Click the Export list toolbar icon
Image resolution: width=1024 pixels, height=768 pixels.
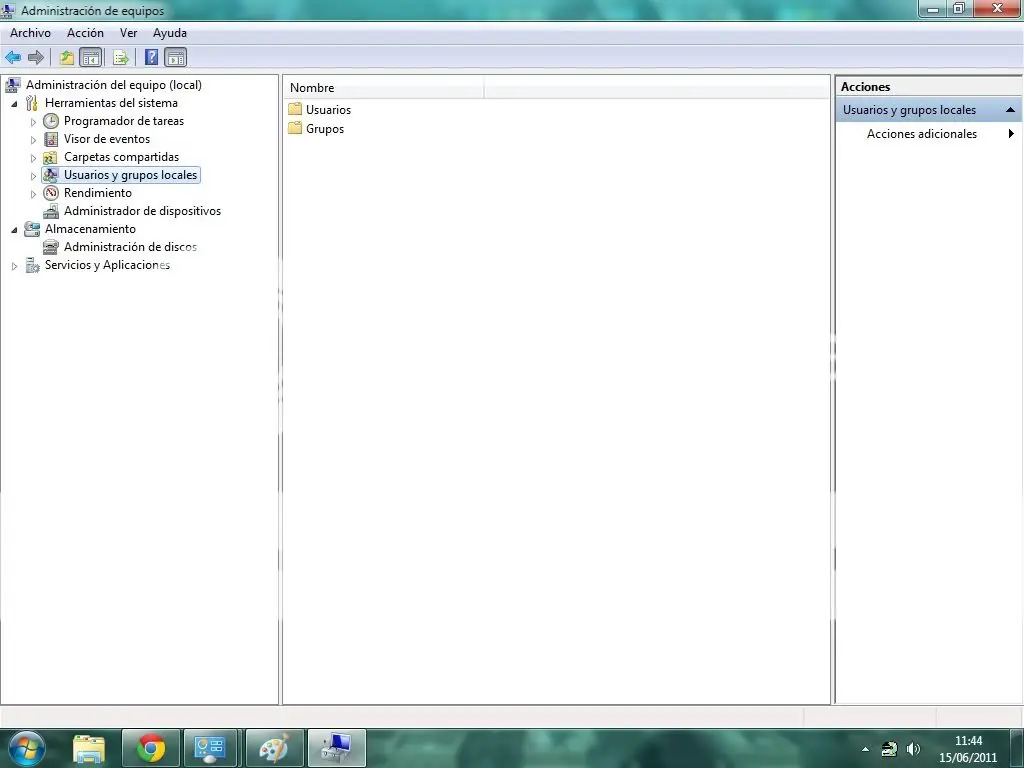coord(120,58)
